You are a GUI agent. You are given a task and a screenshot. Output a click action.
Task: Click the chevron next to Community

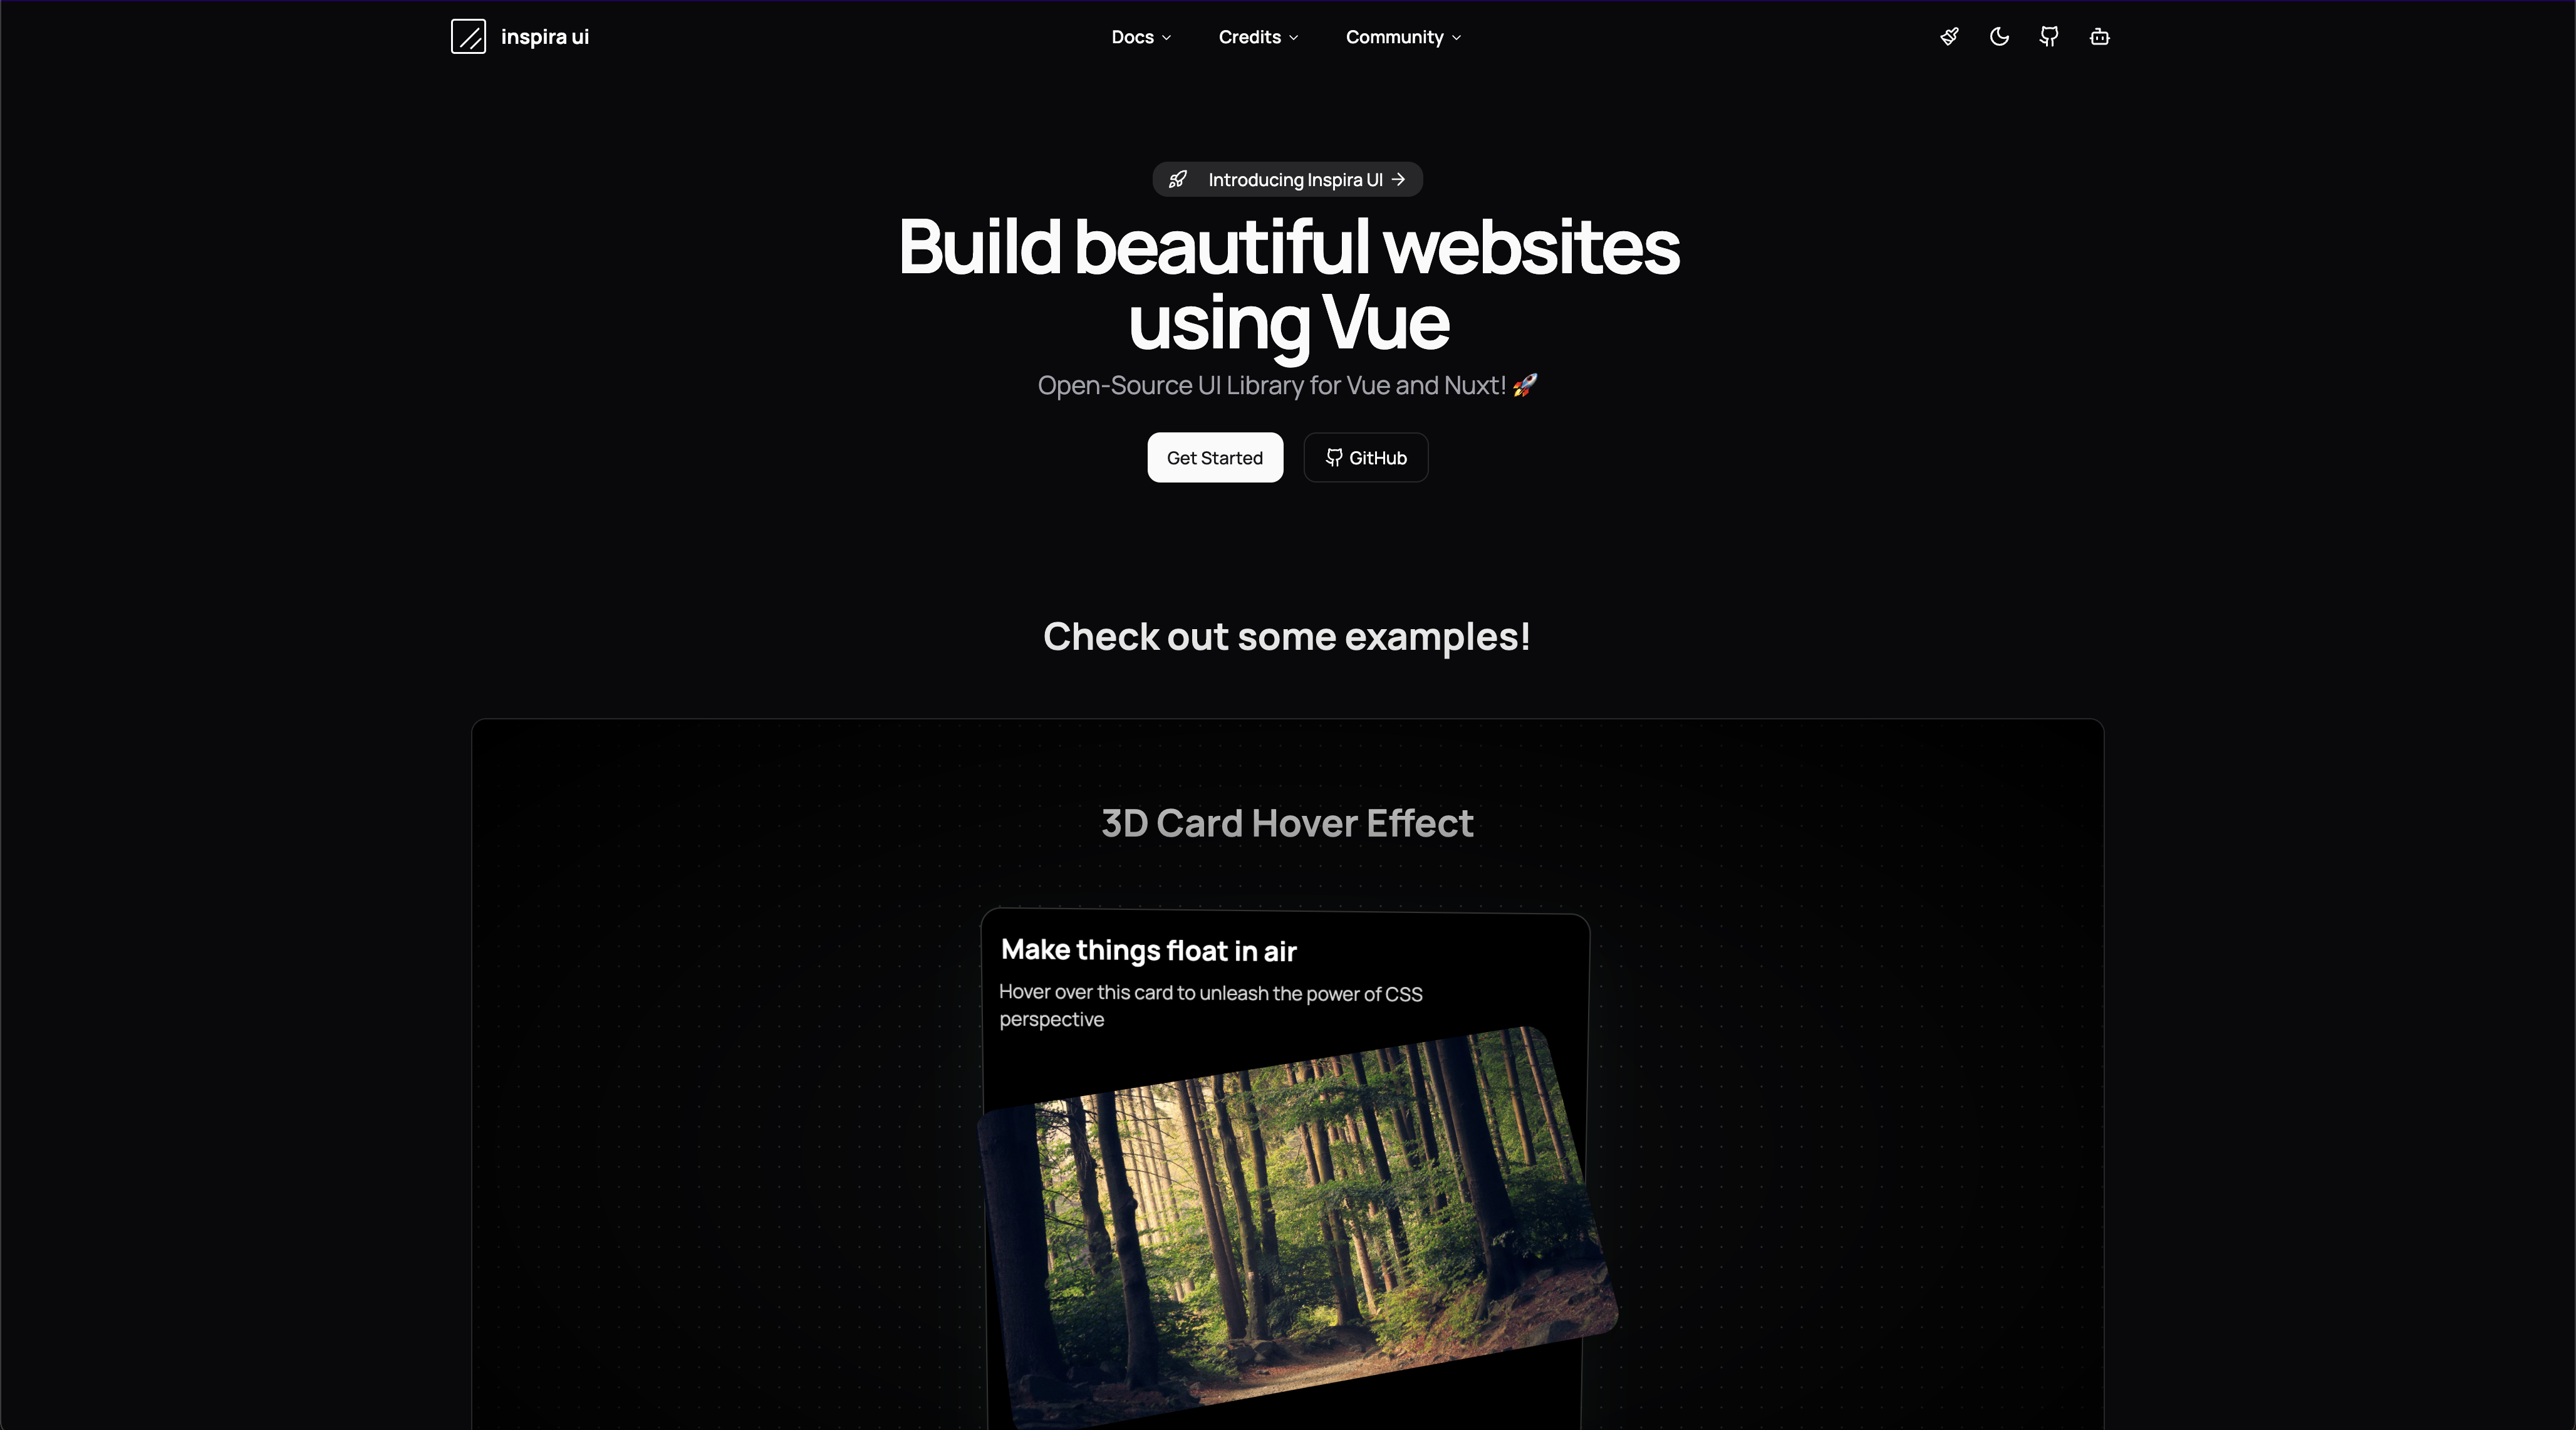click(x=1456, y=38)
